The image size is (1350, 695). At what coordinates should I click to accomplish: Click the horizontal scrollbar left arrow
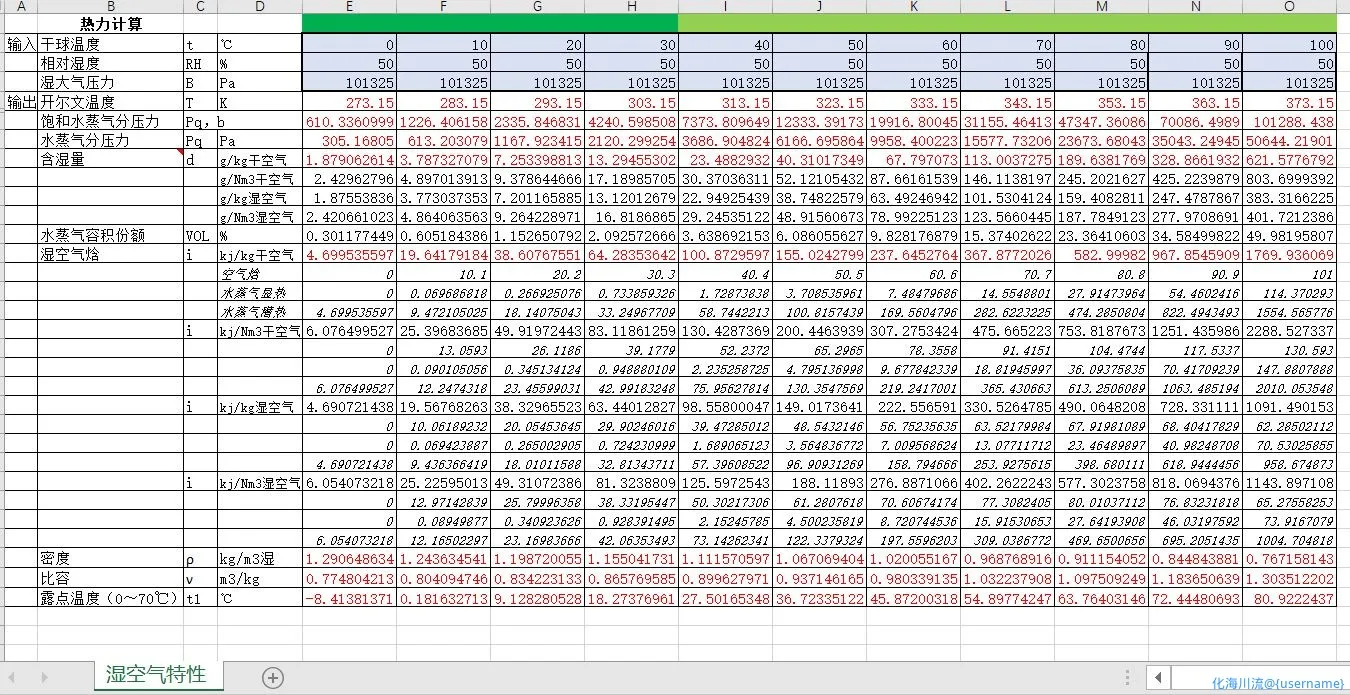click(x=1158, y=677)
